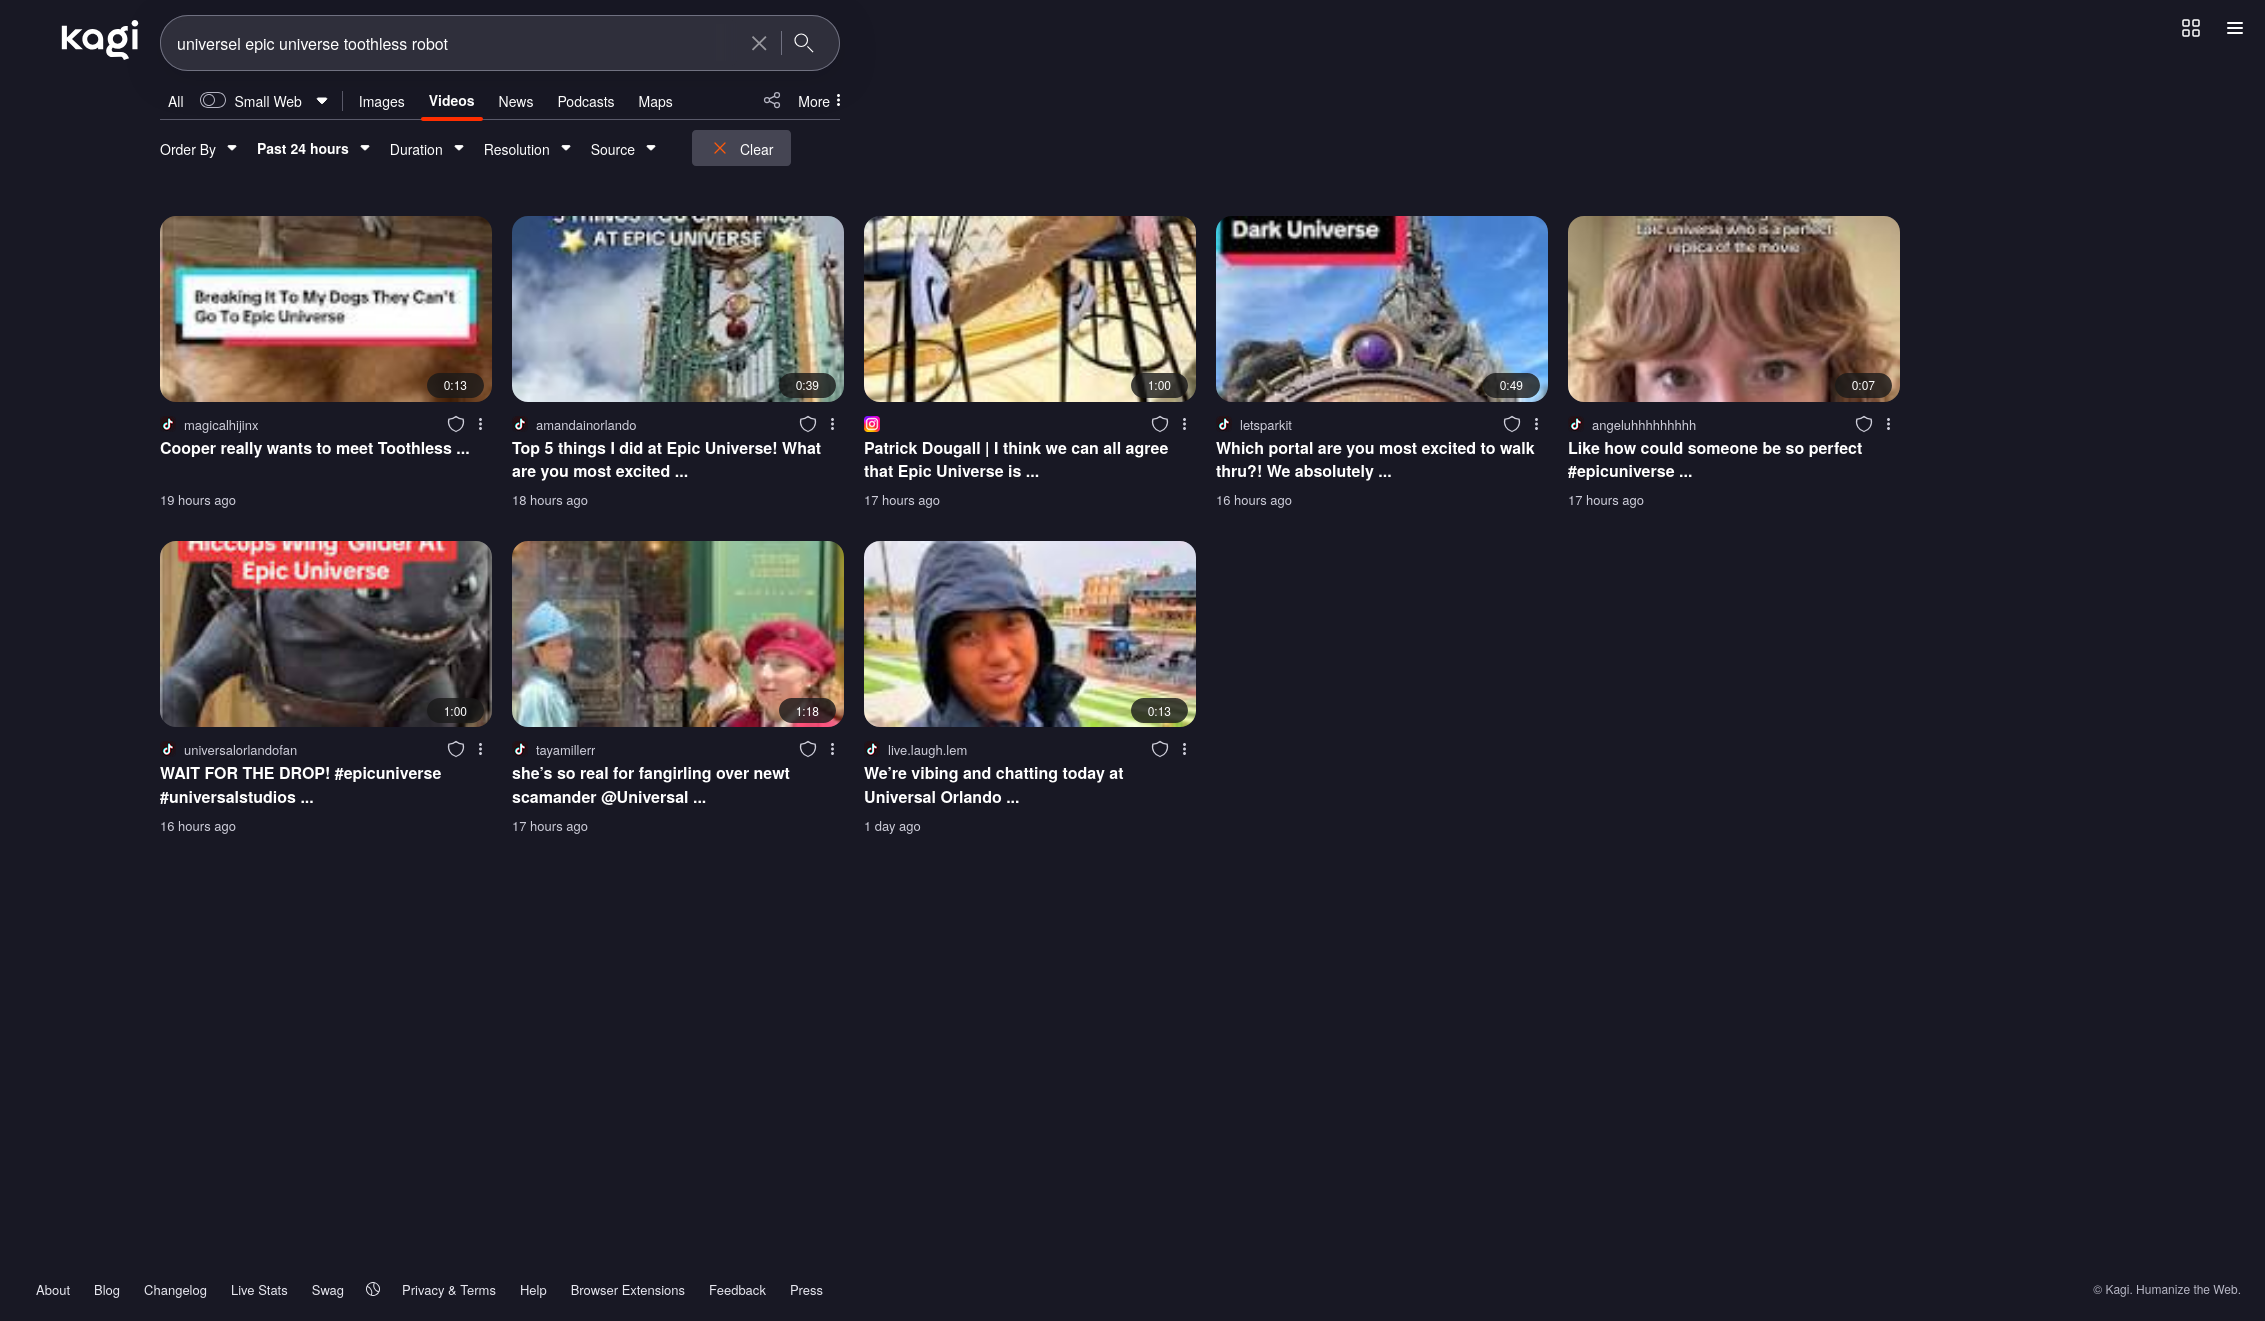The width and height of the screenshot is (2265, 1321).
Task: Click the share results icon
Action: pyautogui.click(x=772, y=101)
